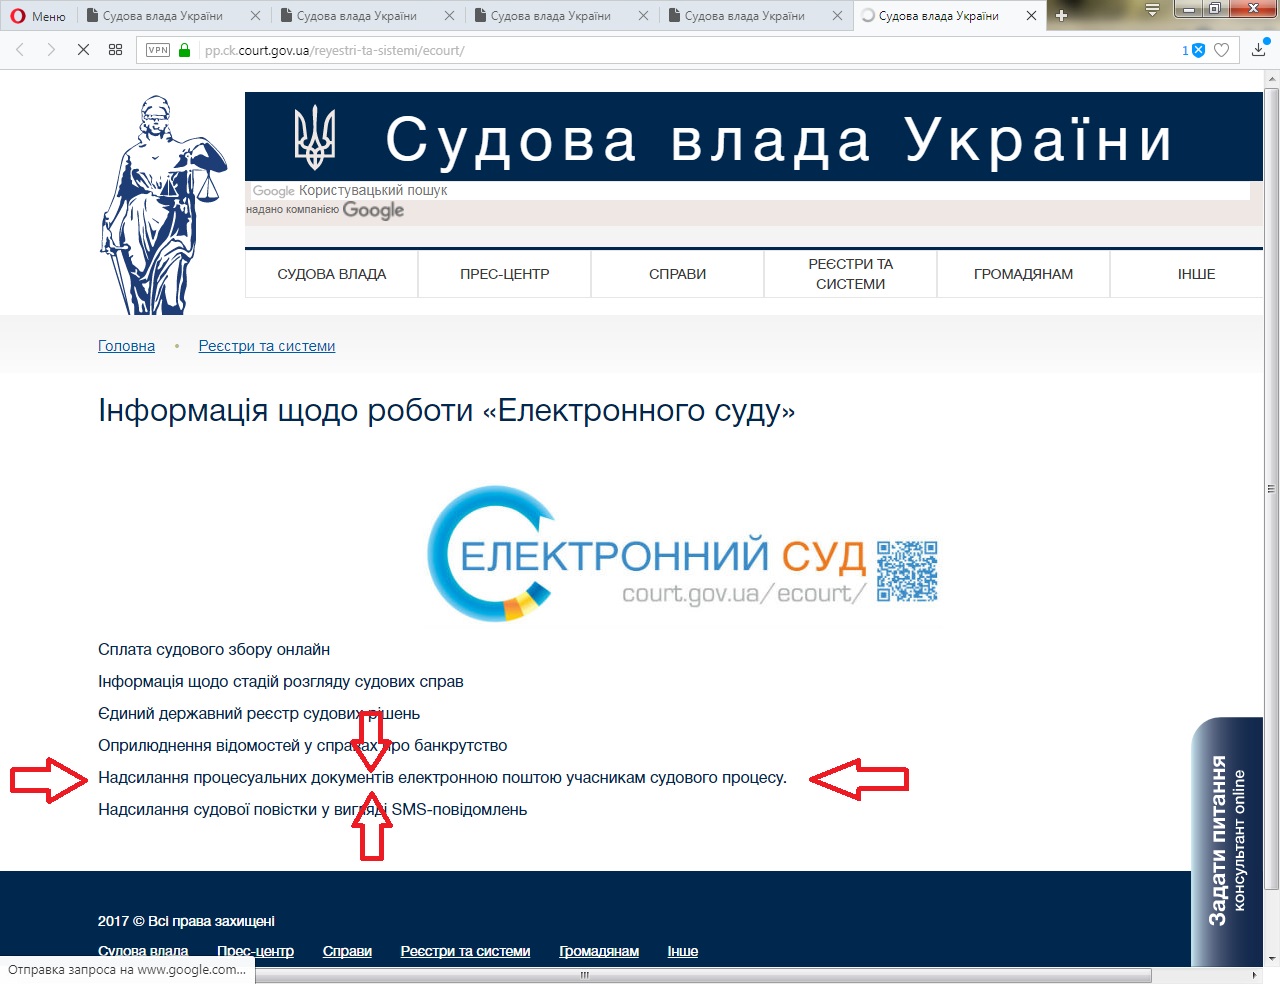Click the green security padlock icon
The height and width of the screenshot is (984, 1280).
184,50
